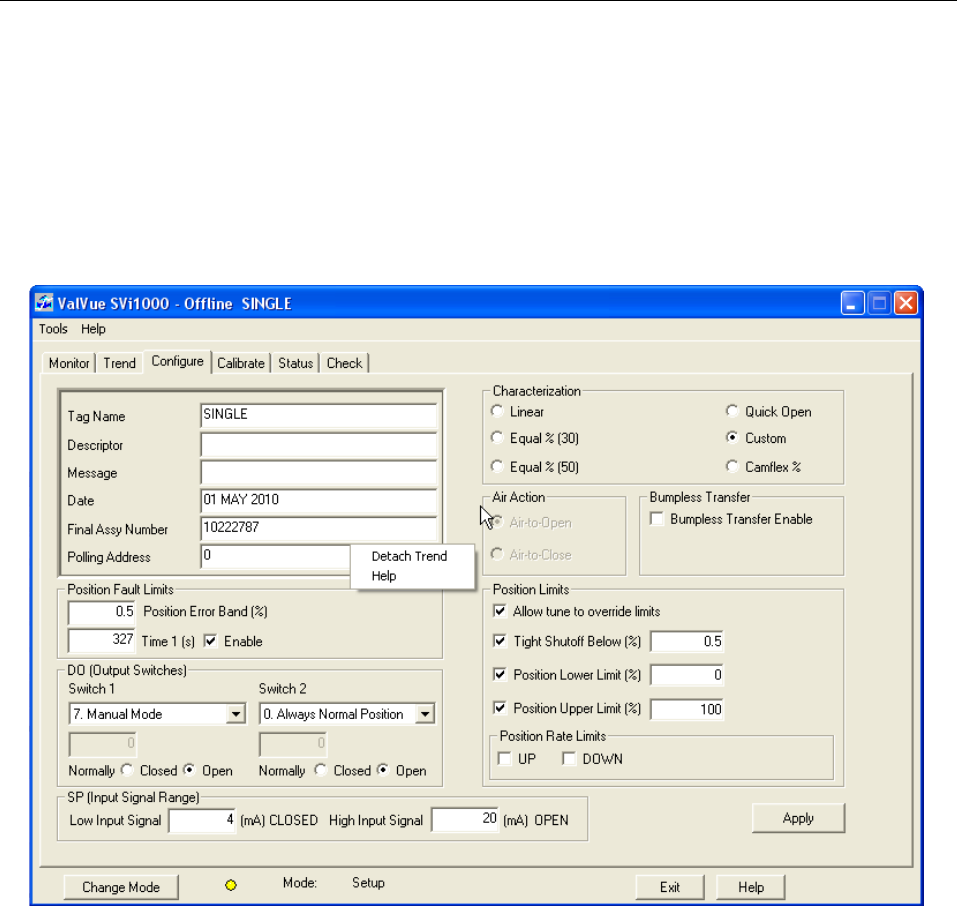957x906 pixels.
Task: Click the Final Assy Number field
Action: [x=319, y=528]
